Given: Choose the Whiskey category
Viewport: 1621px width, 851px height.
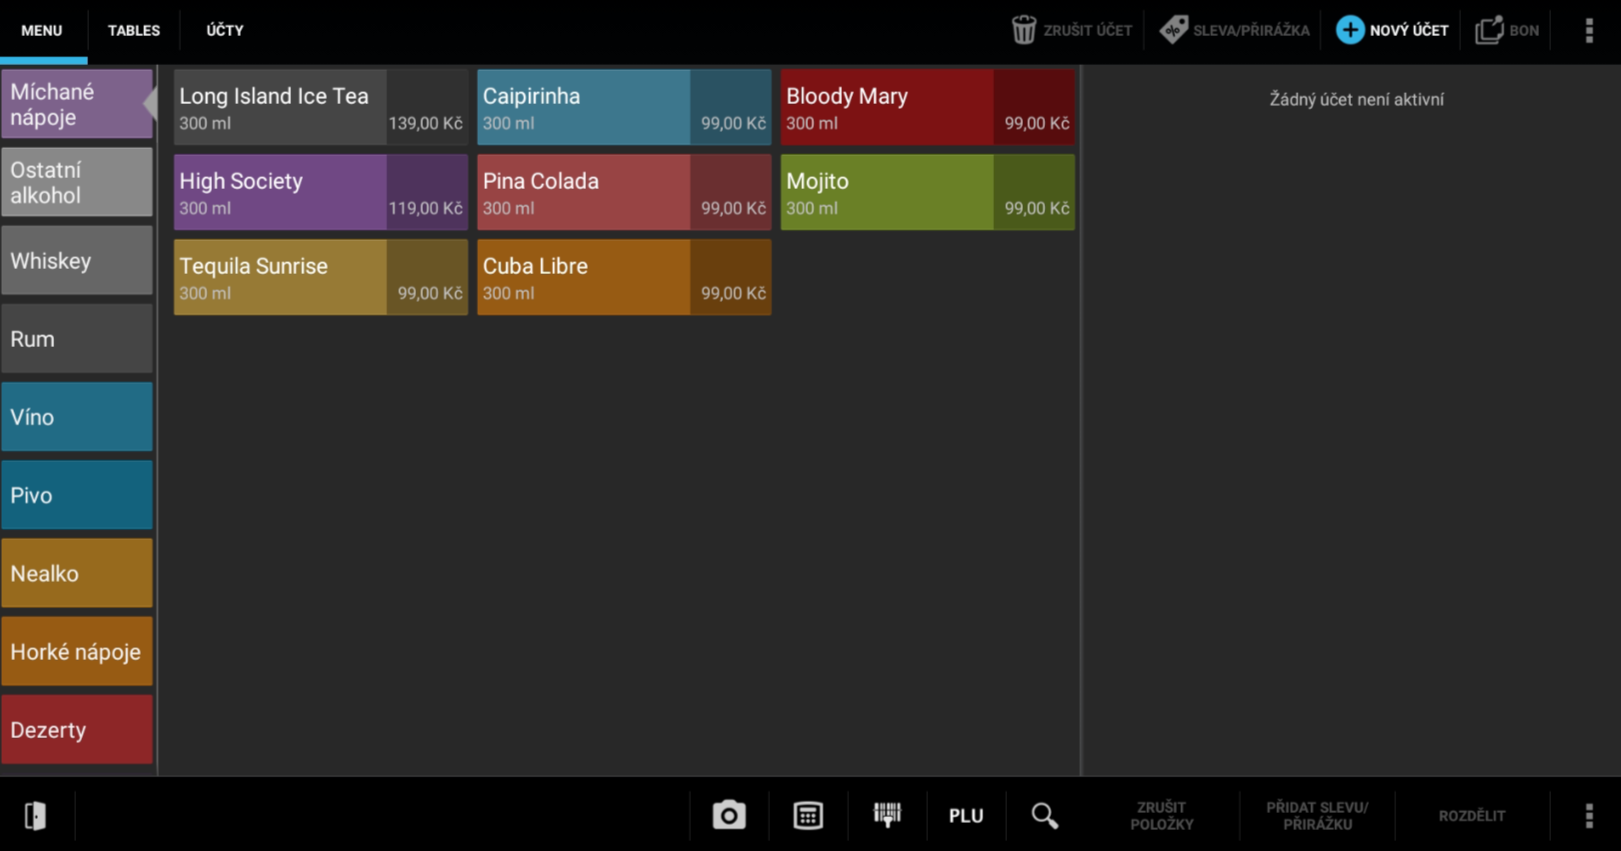Looking at the screenshot, I should [x=77, y=261].
